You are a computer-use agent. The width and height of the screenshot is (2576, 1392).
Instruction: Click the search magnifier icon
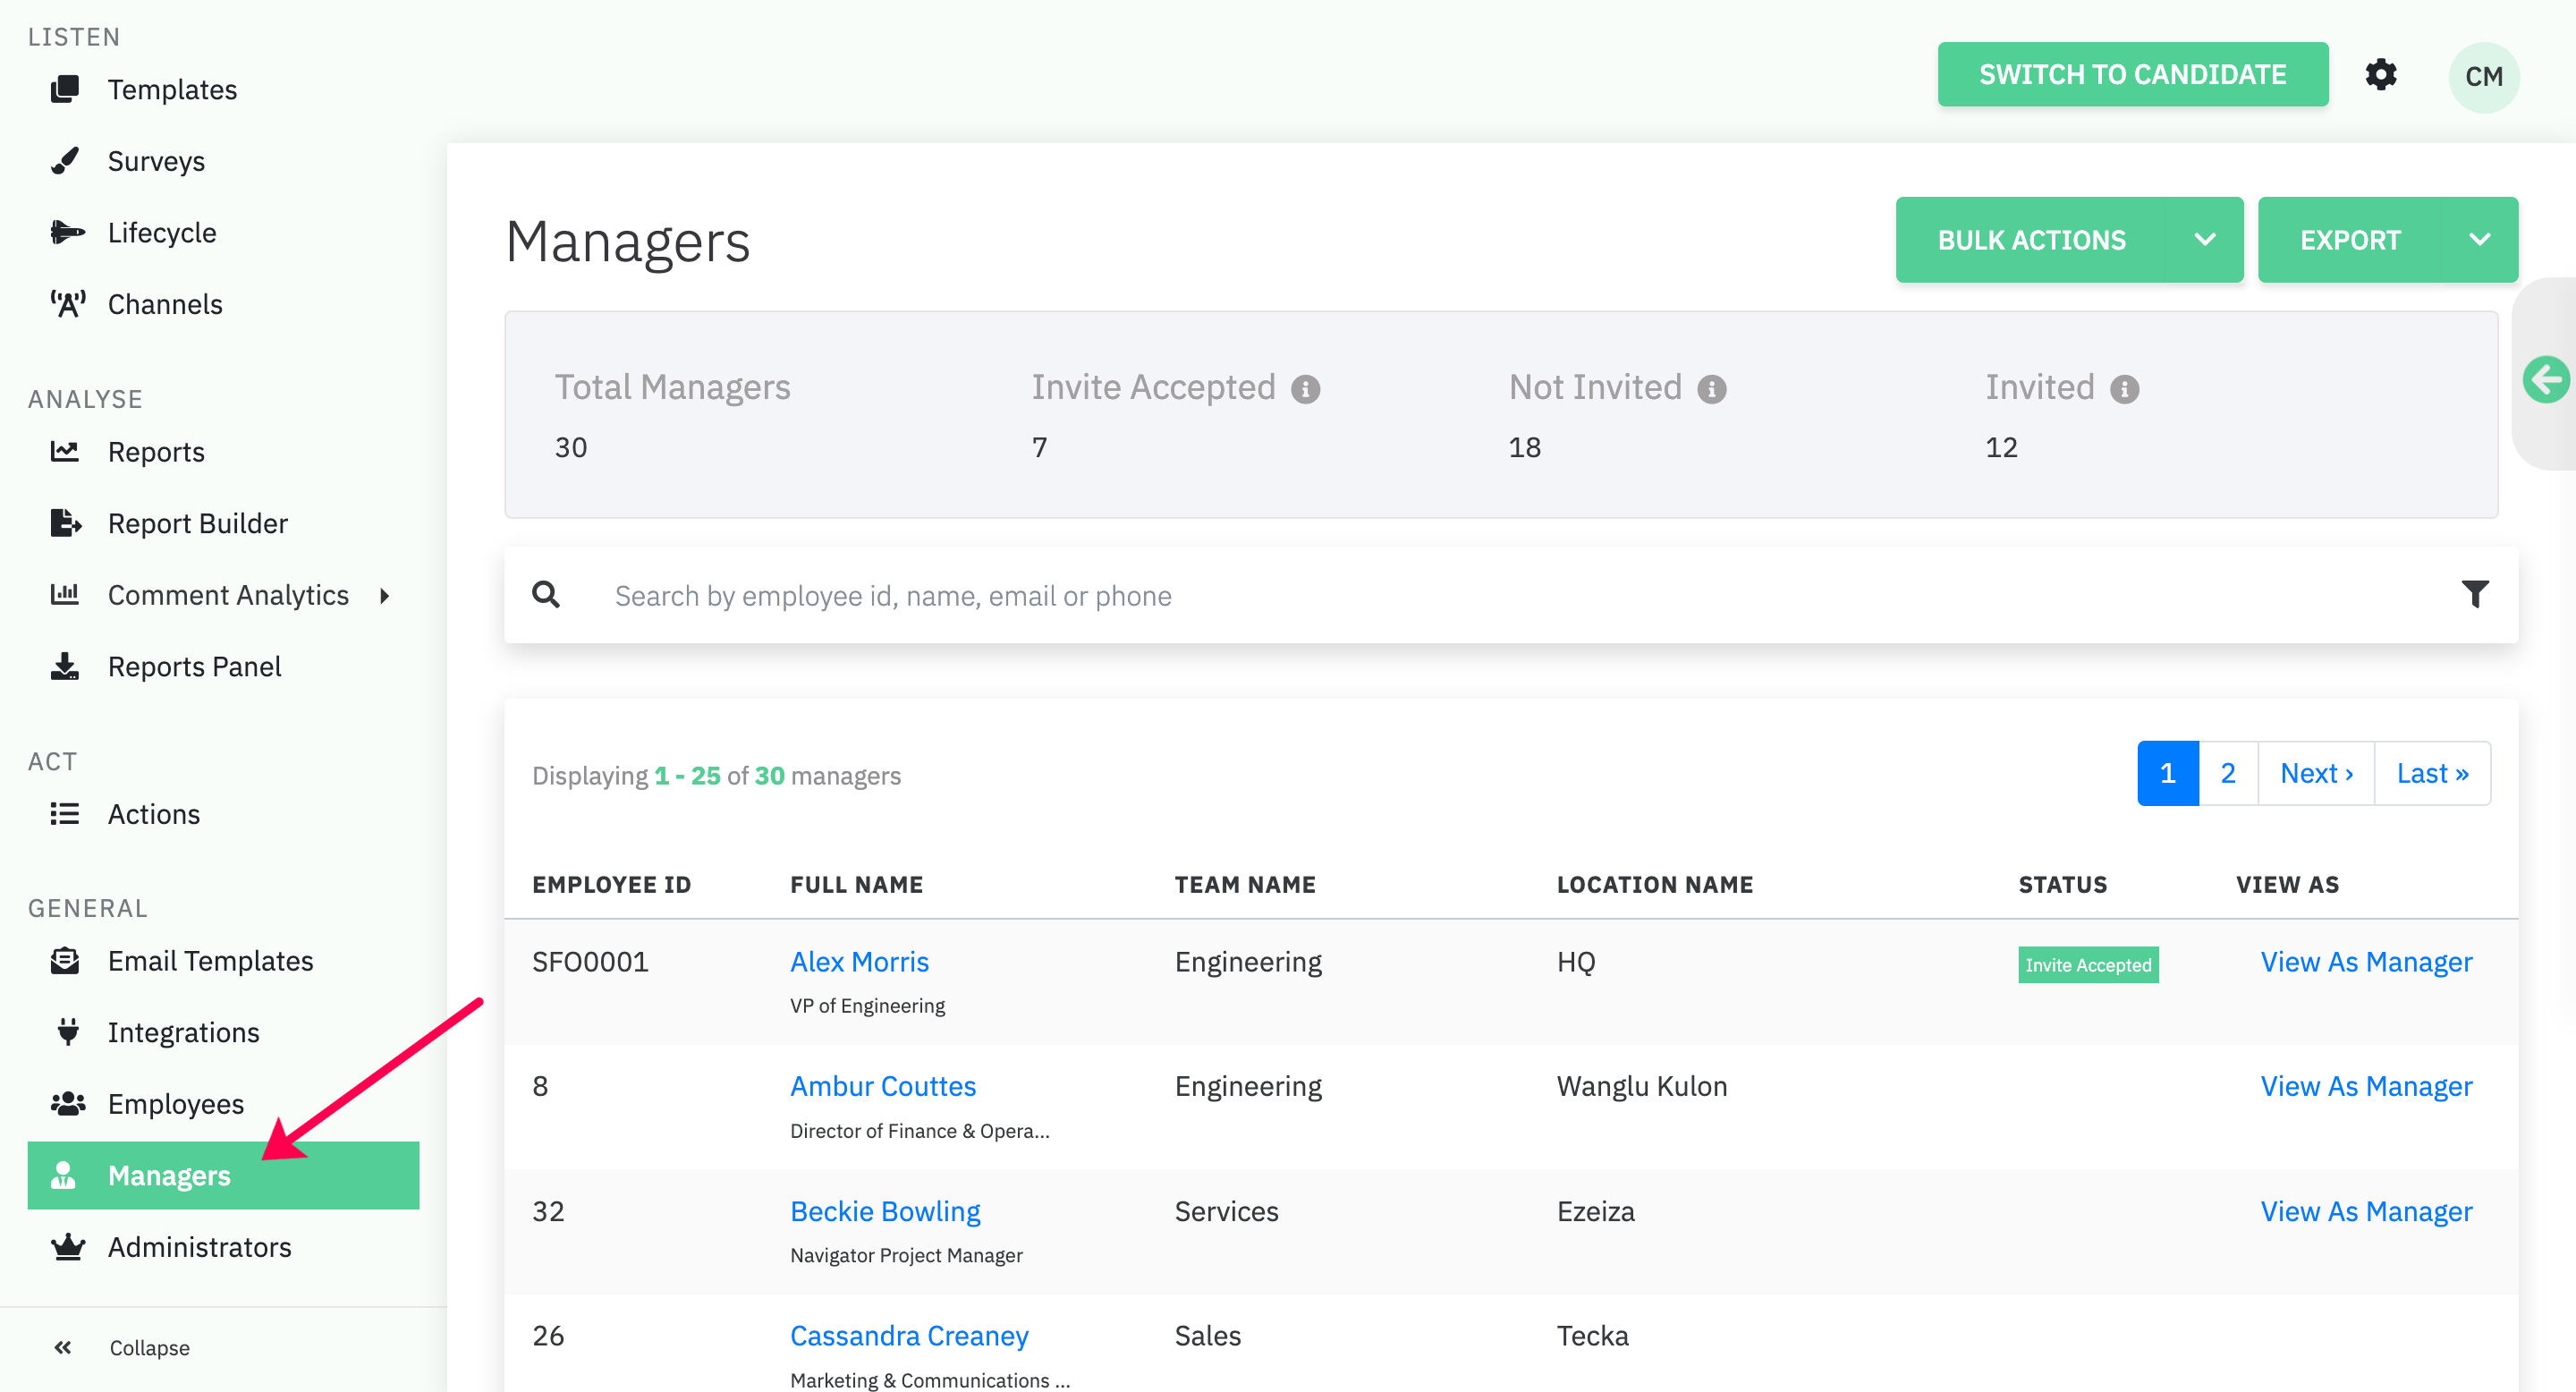tap(546, 595)
